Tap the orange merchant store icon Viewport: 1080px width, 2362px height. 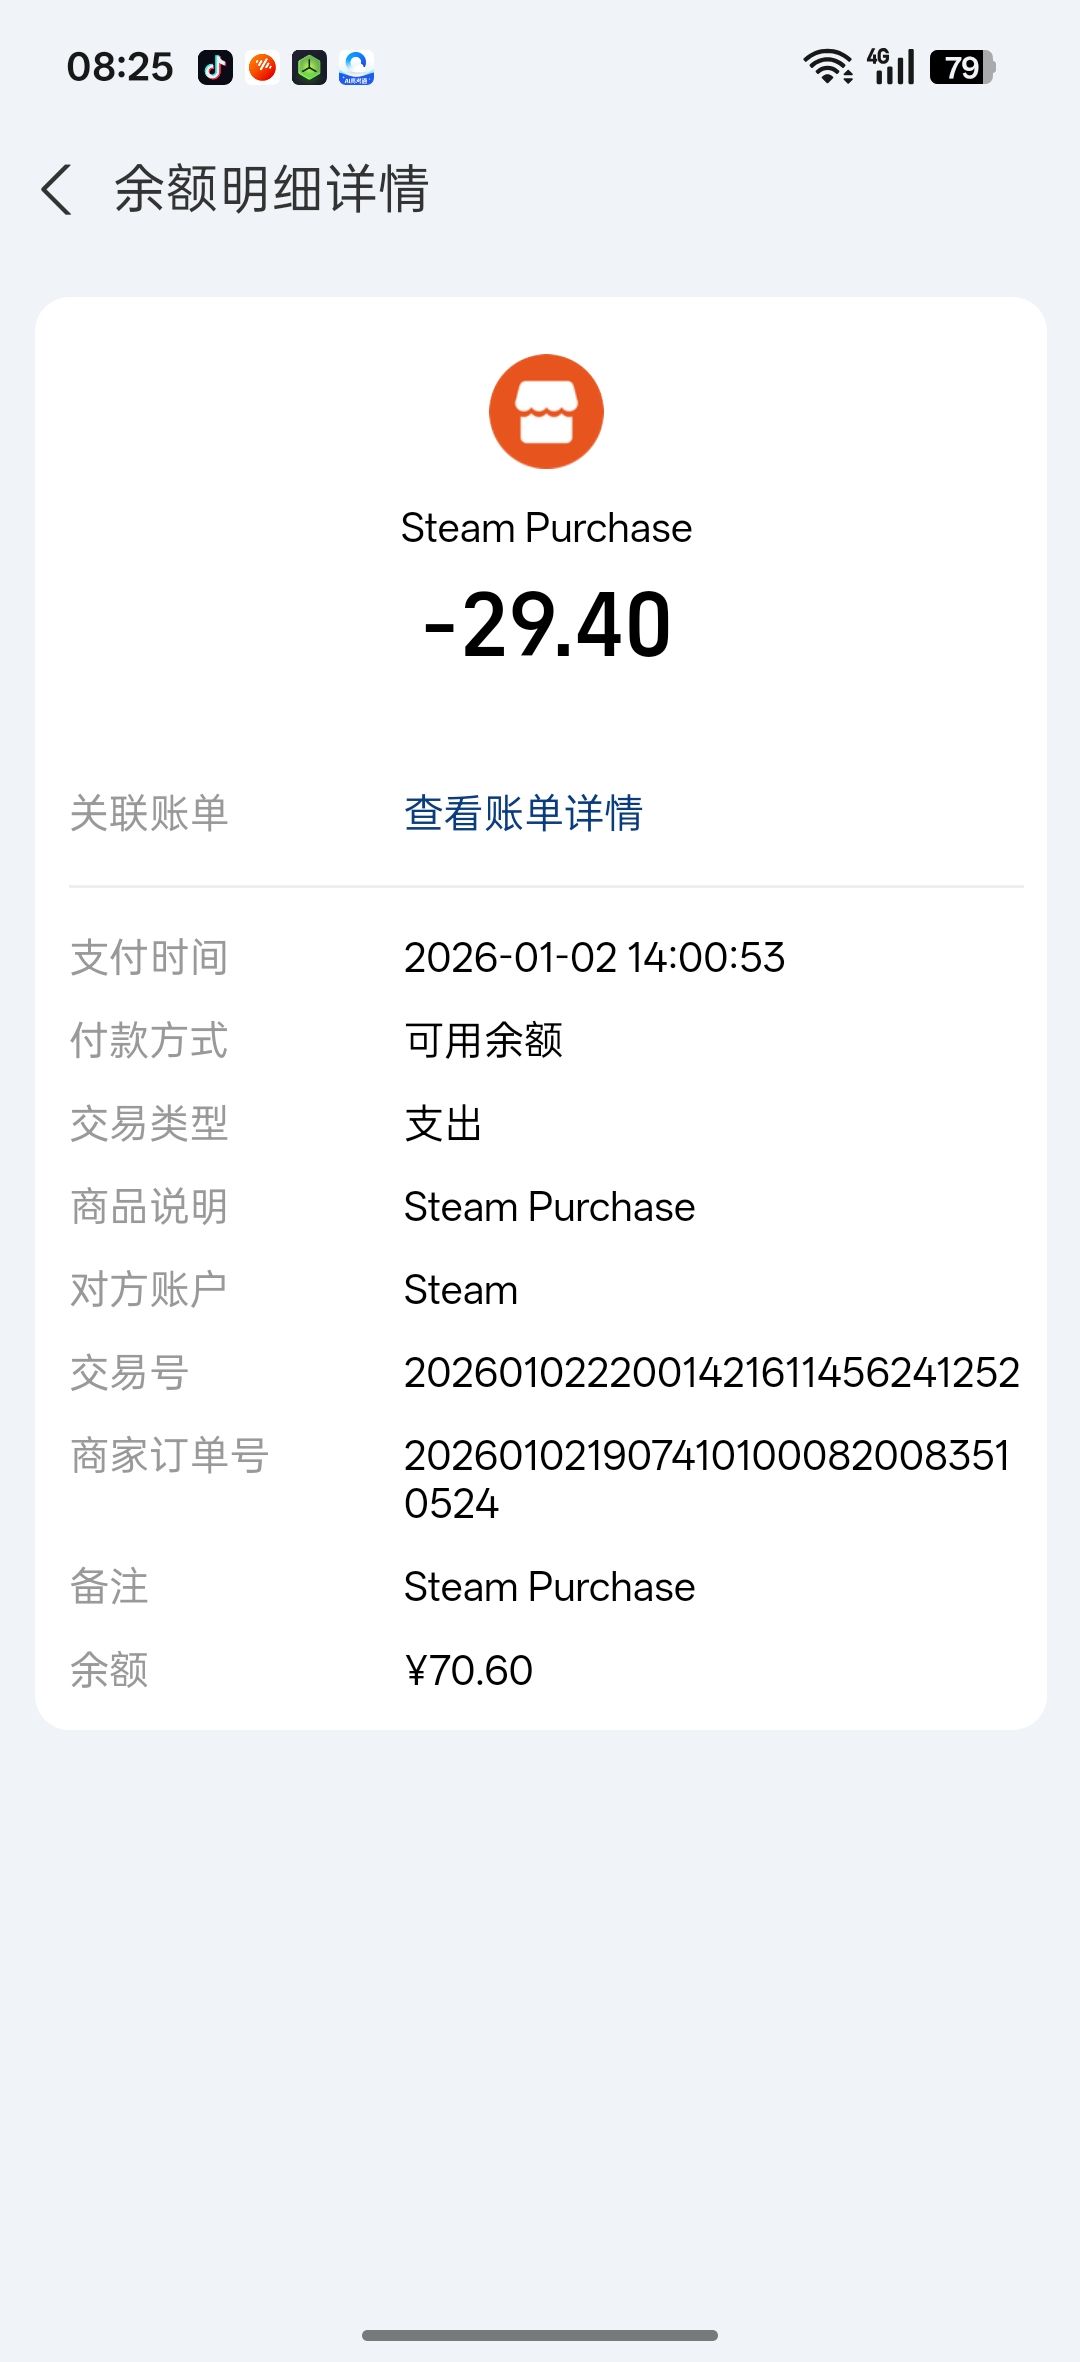[x=546, y=411]
